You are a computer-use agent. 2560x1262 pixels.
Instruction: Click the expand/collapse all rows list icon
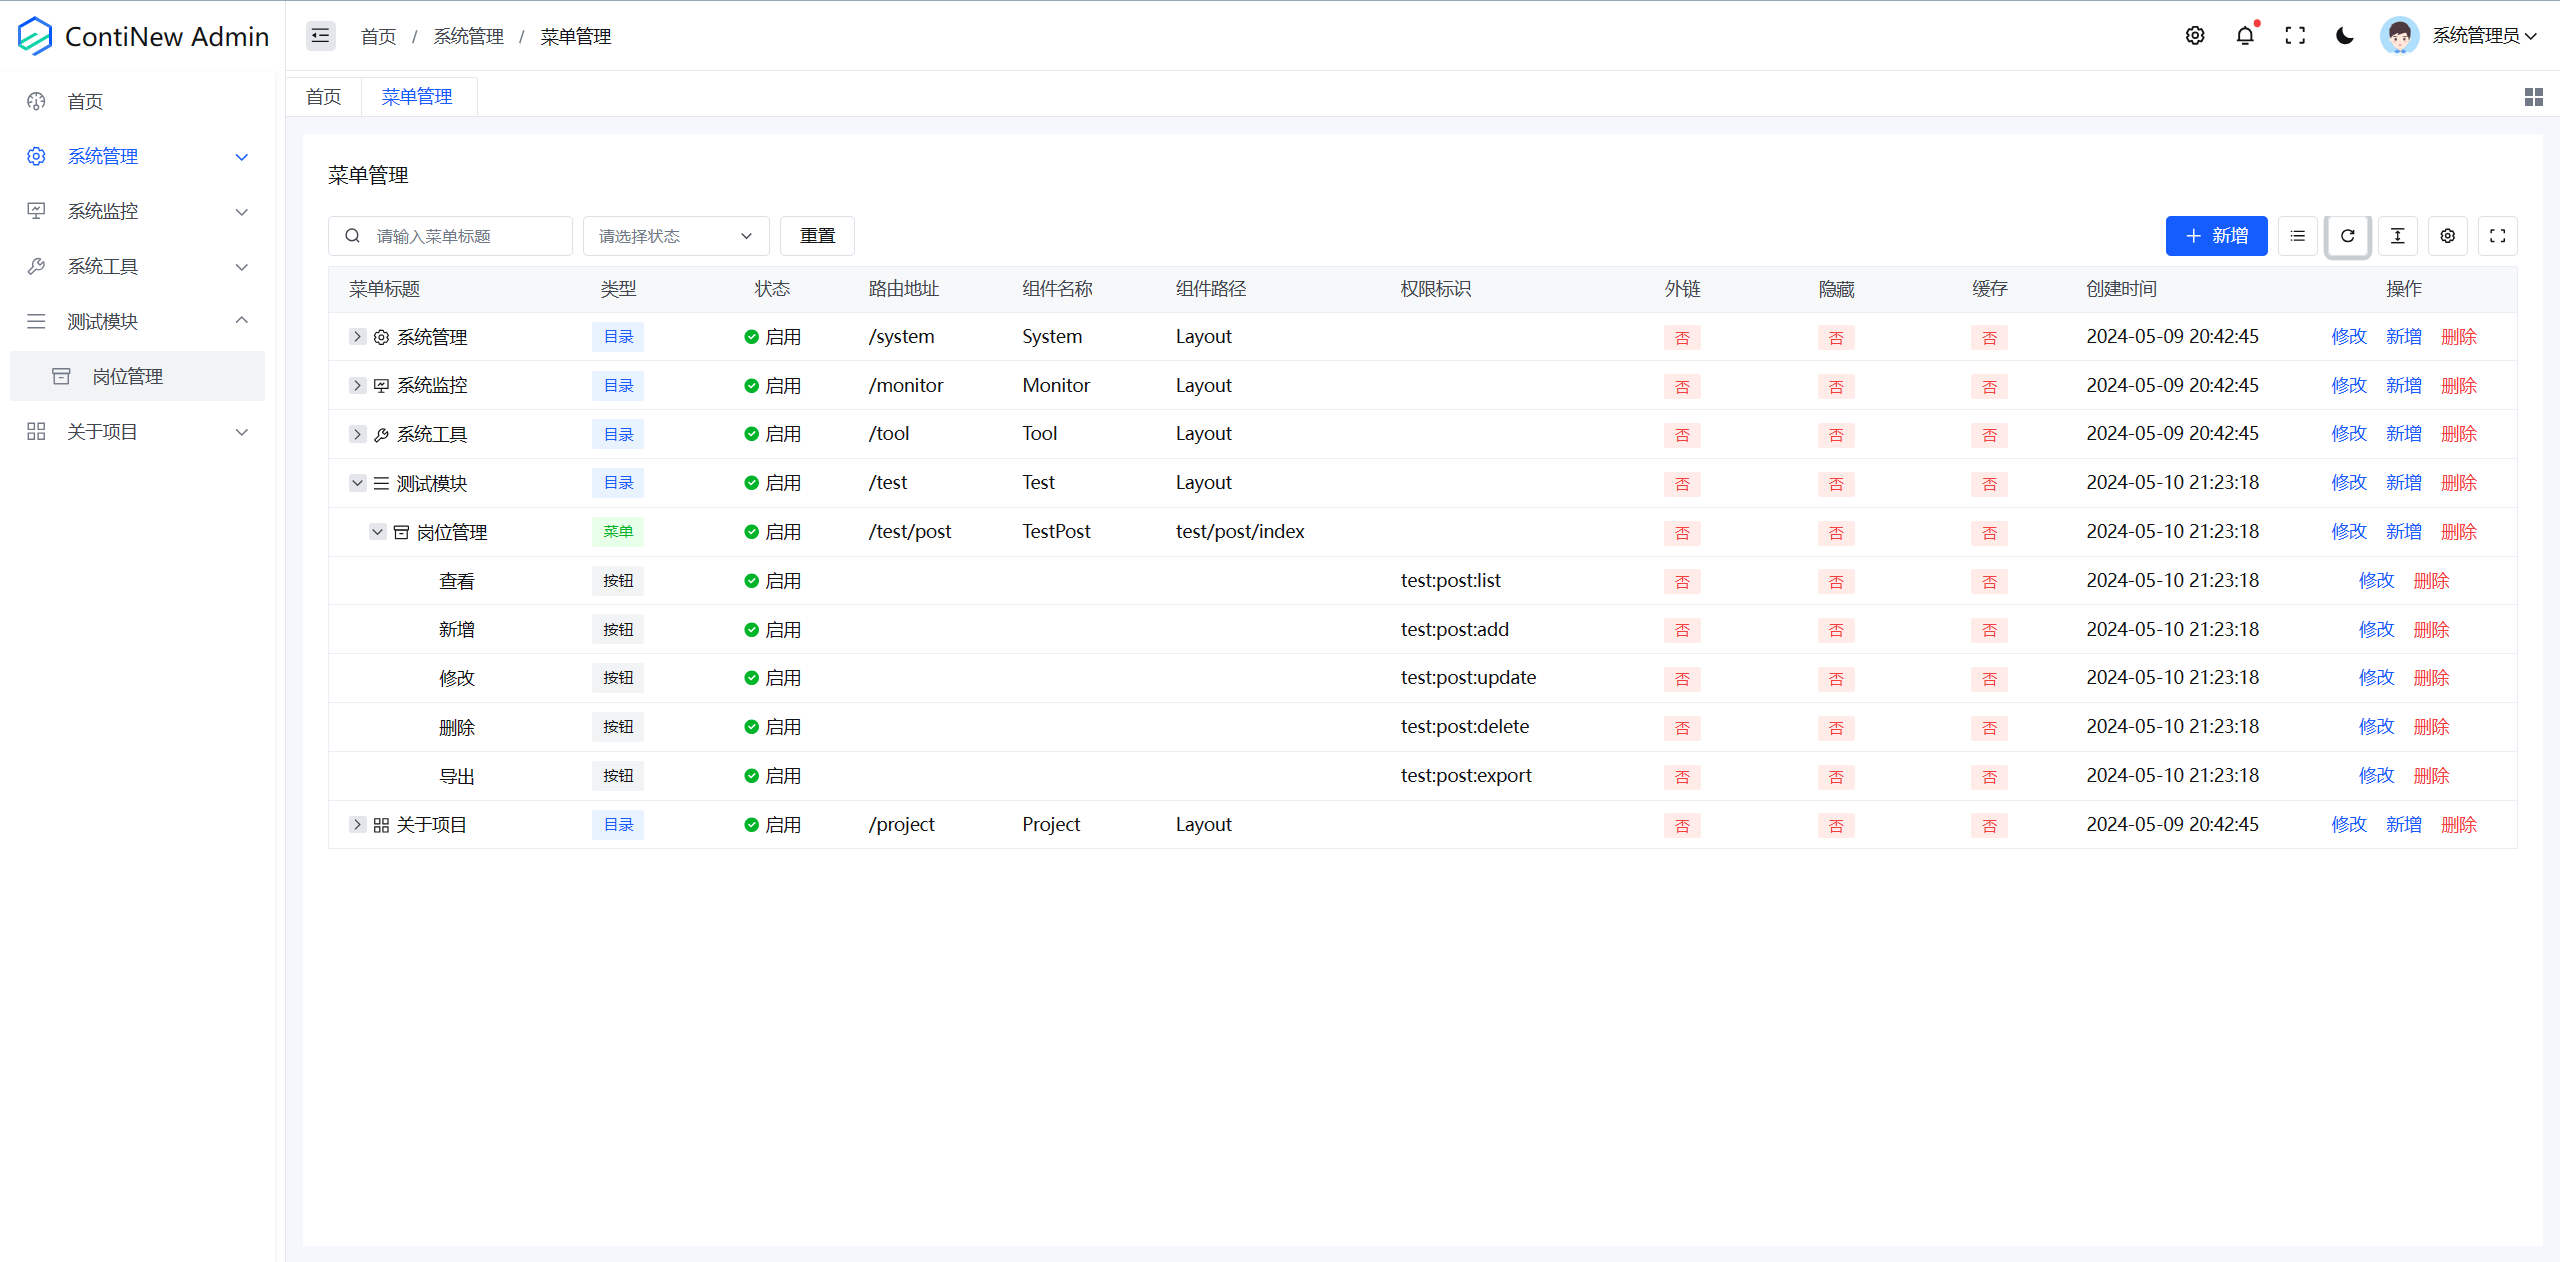point(2298,236)
